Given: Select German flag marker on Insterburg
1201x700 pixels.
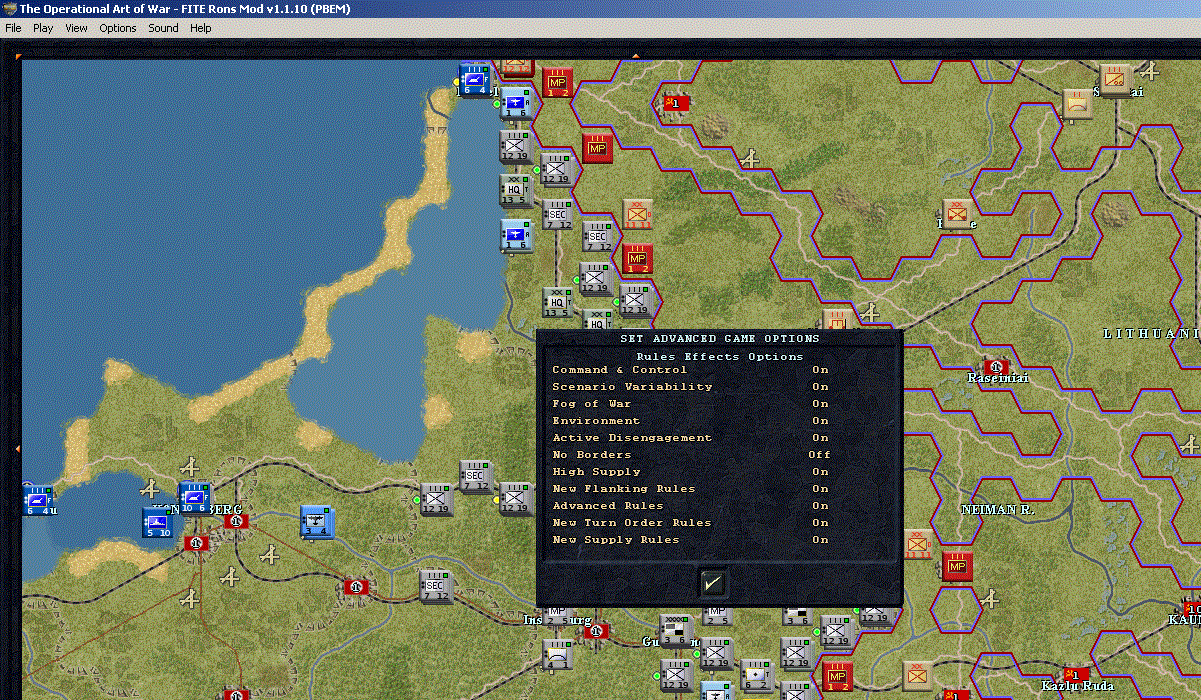Looking at the screenshot, I should 597,631.
